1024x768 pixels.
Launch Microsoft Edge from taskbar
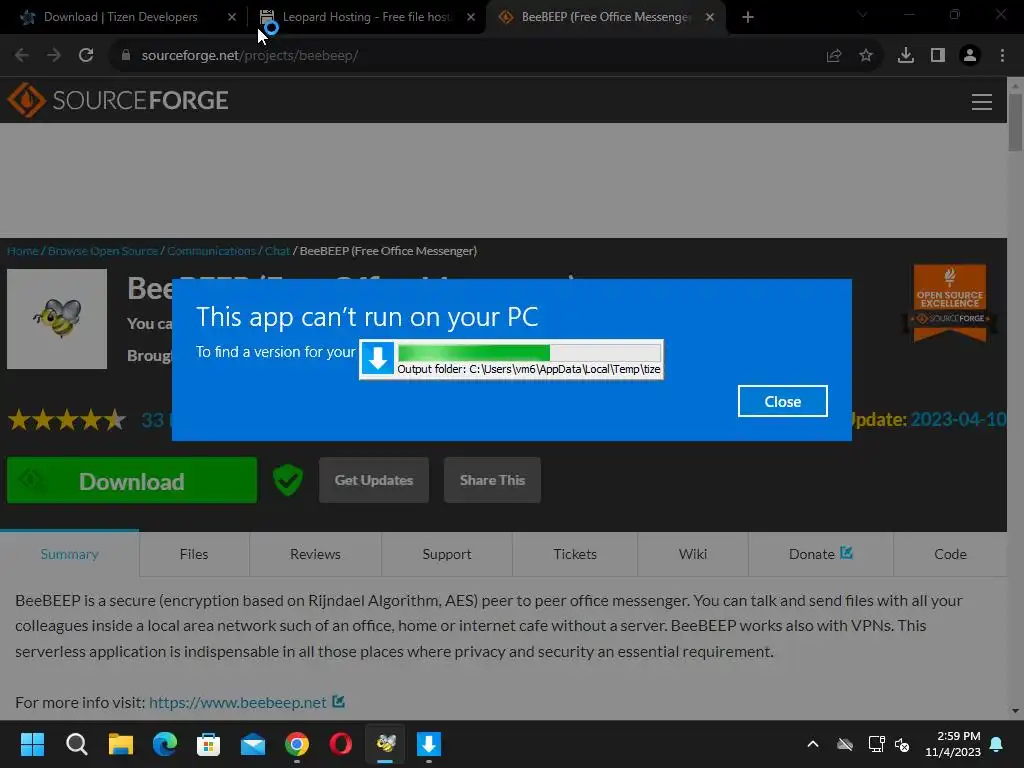pos(165,744)
